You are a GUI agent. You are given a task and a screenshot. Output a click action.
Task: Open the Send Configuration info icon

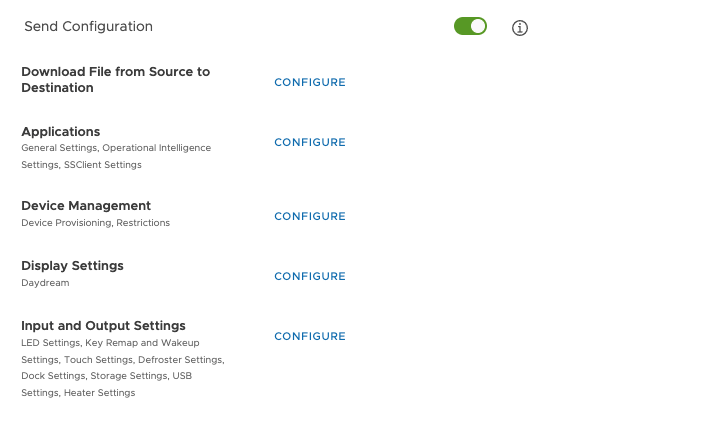coord(520,28)
